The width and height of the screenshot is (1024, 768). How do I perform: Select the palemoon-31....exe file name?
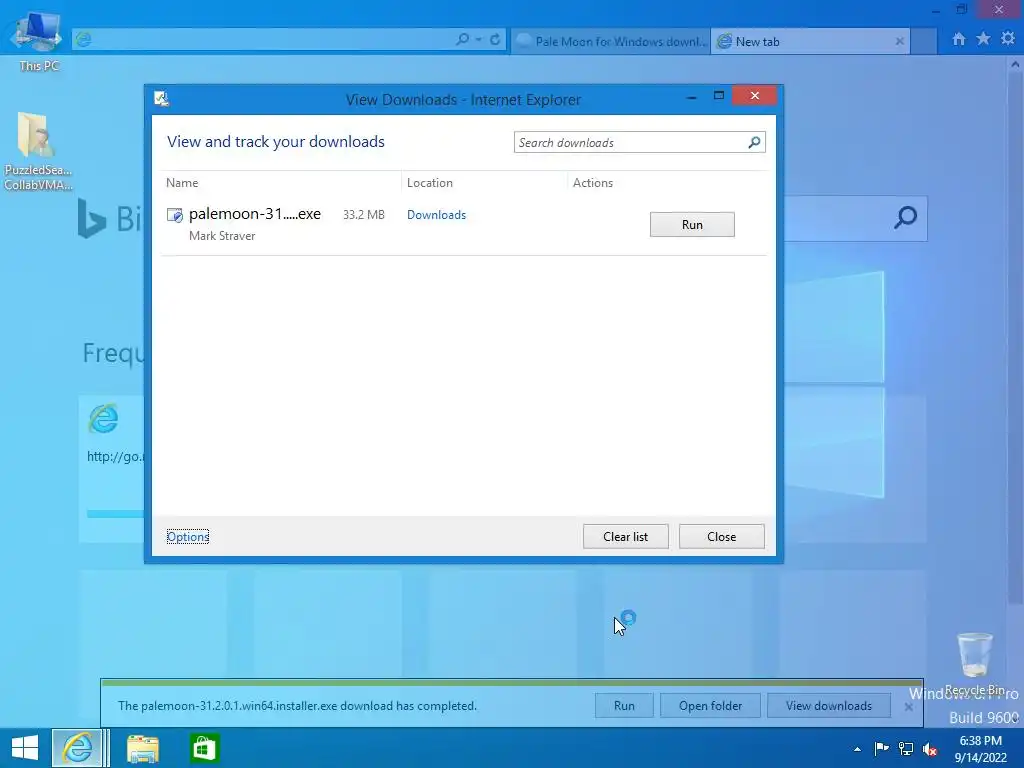point(255,214)
